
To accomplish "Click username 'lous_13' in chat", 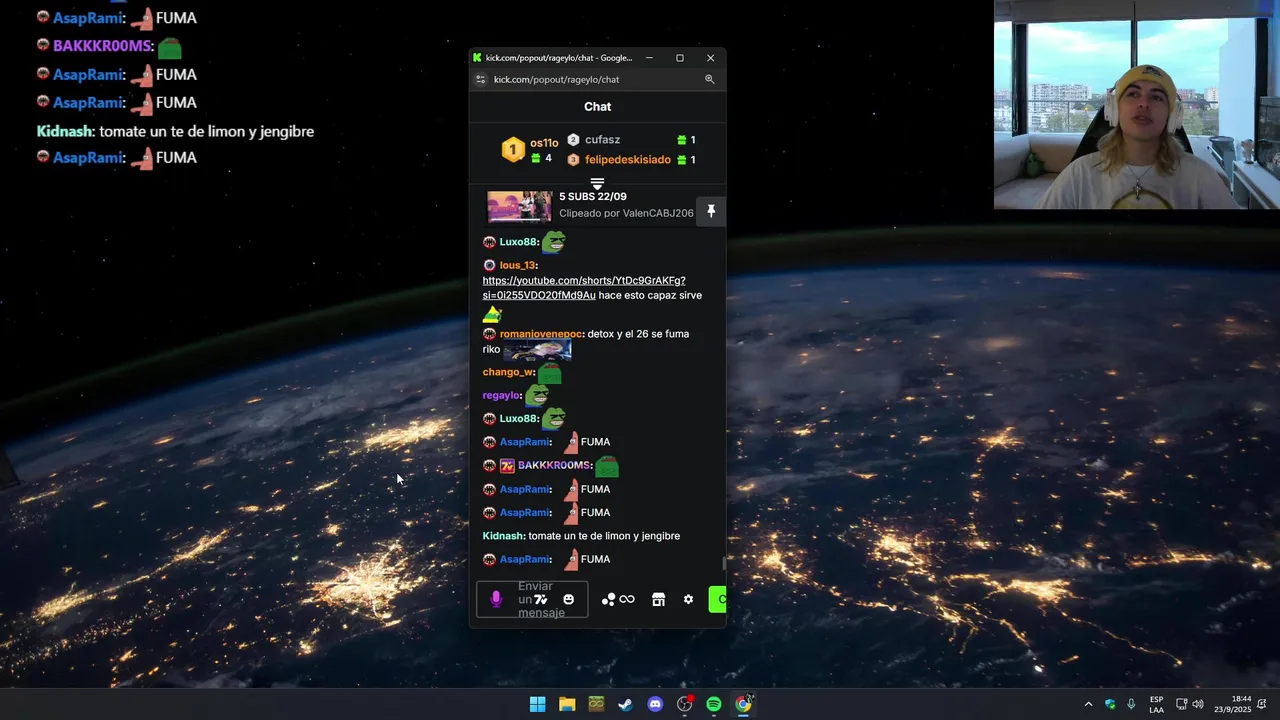I will pyautogui.click(x=517, y=265).
